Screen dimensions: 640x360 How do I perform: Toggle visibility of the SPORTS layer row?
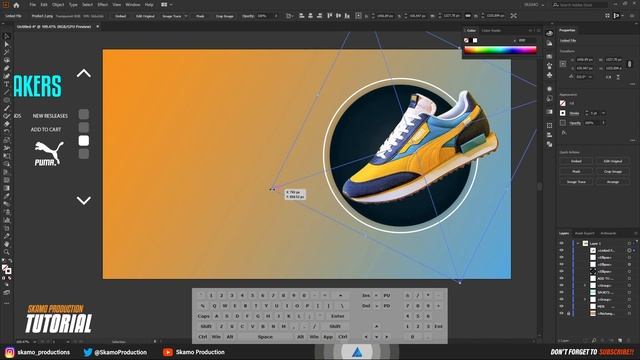click(x=562, y=292)
